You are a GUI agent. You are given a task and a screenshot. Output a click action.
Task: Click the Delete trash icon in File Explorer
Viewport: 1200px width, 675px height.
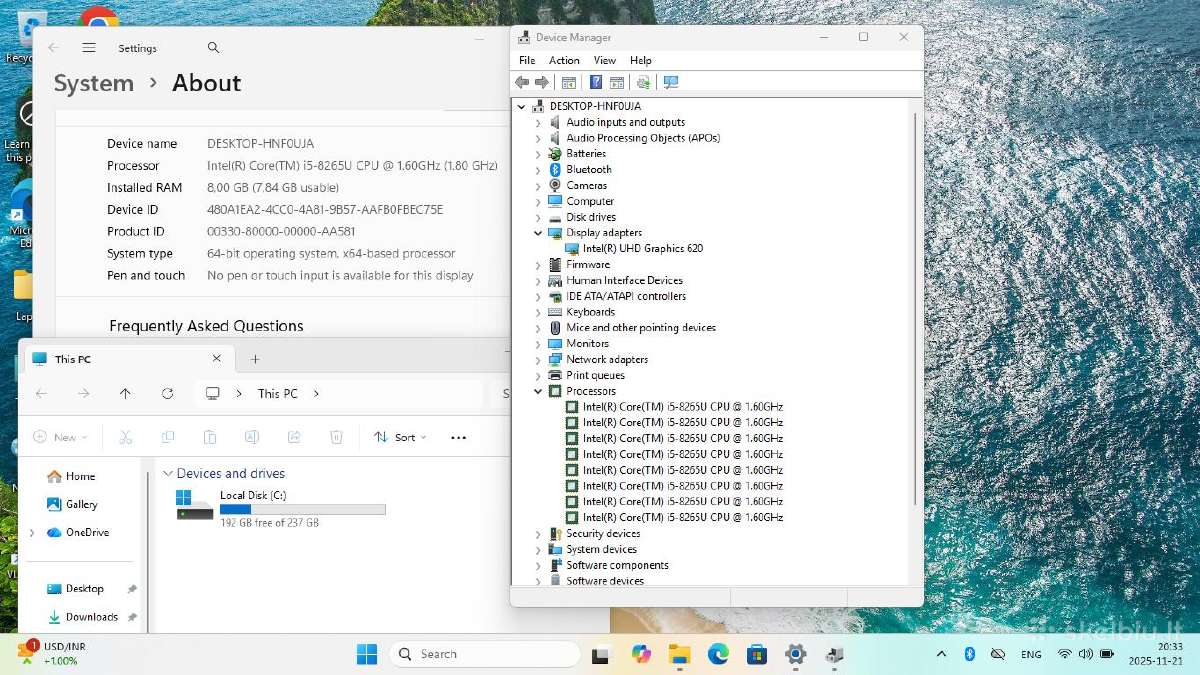337,437
